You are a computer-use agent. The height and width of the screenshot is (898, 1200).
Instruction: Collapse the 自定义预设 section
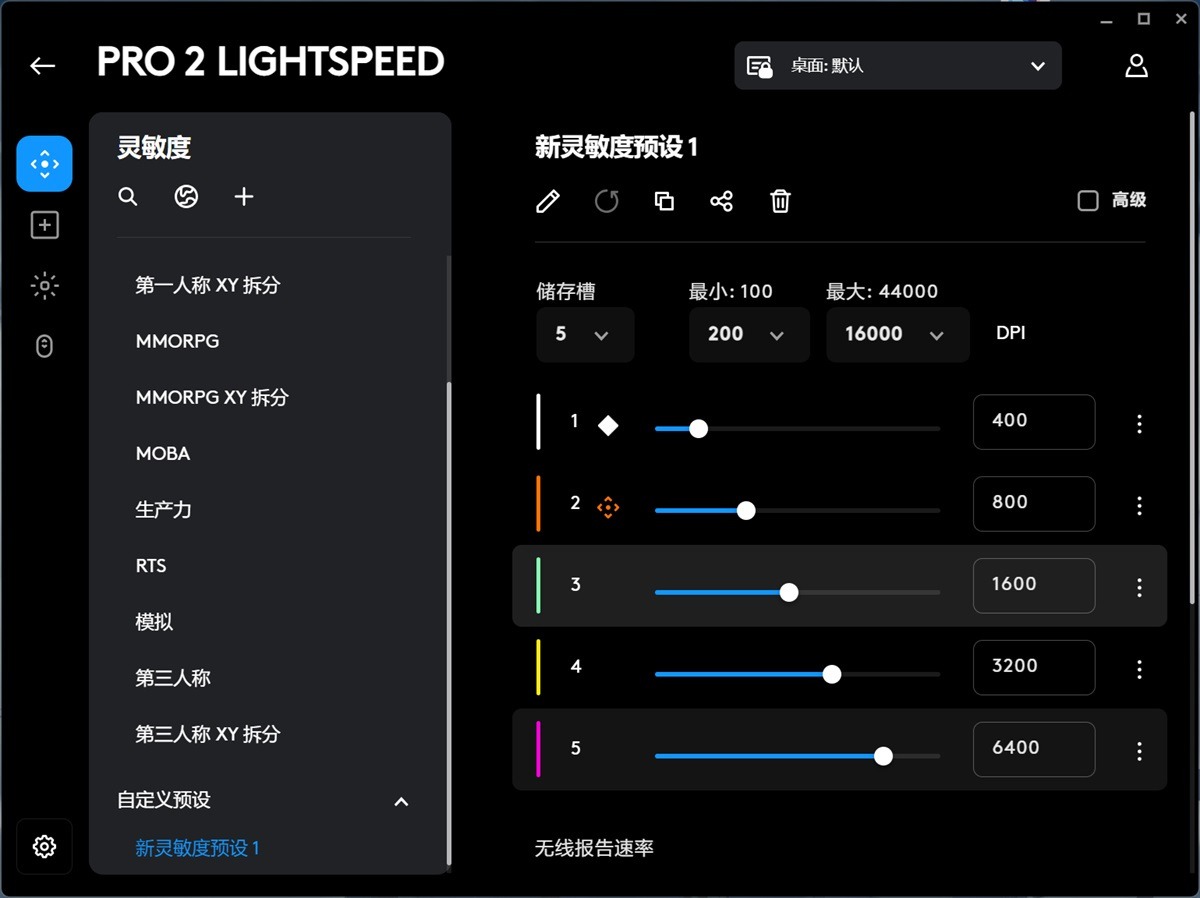(401, 802)
